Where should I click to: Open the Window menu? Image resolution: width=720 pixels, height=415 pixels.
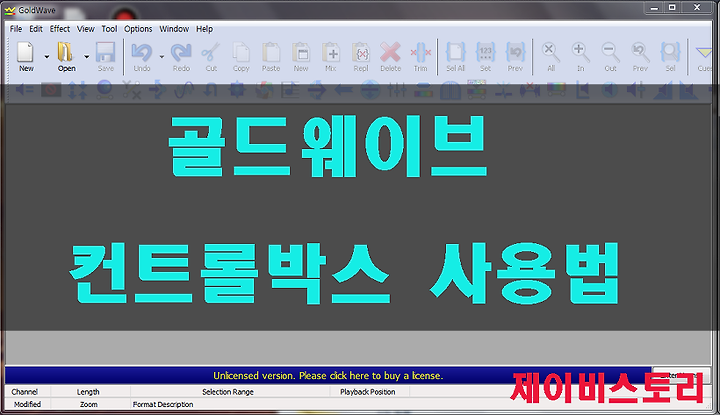tap(174, 29)
